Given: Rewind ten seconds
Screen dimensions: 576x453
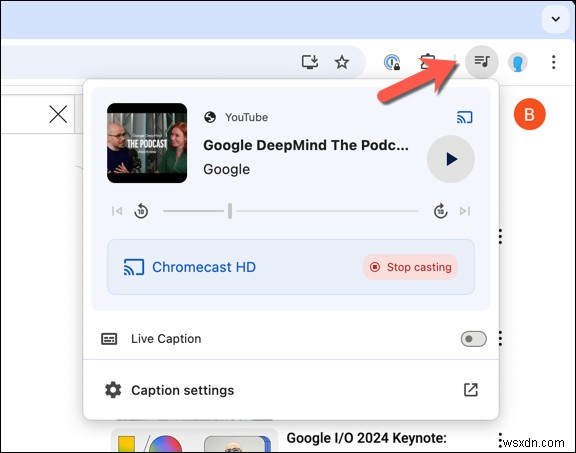Looking at the screenshot, I should click(x=141, y=211).
